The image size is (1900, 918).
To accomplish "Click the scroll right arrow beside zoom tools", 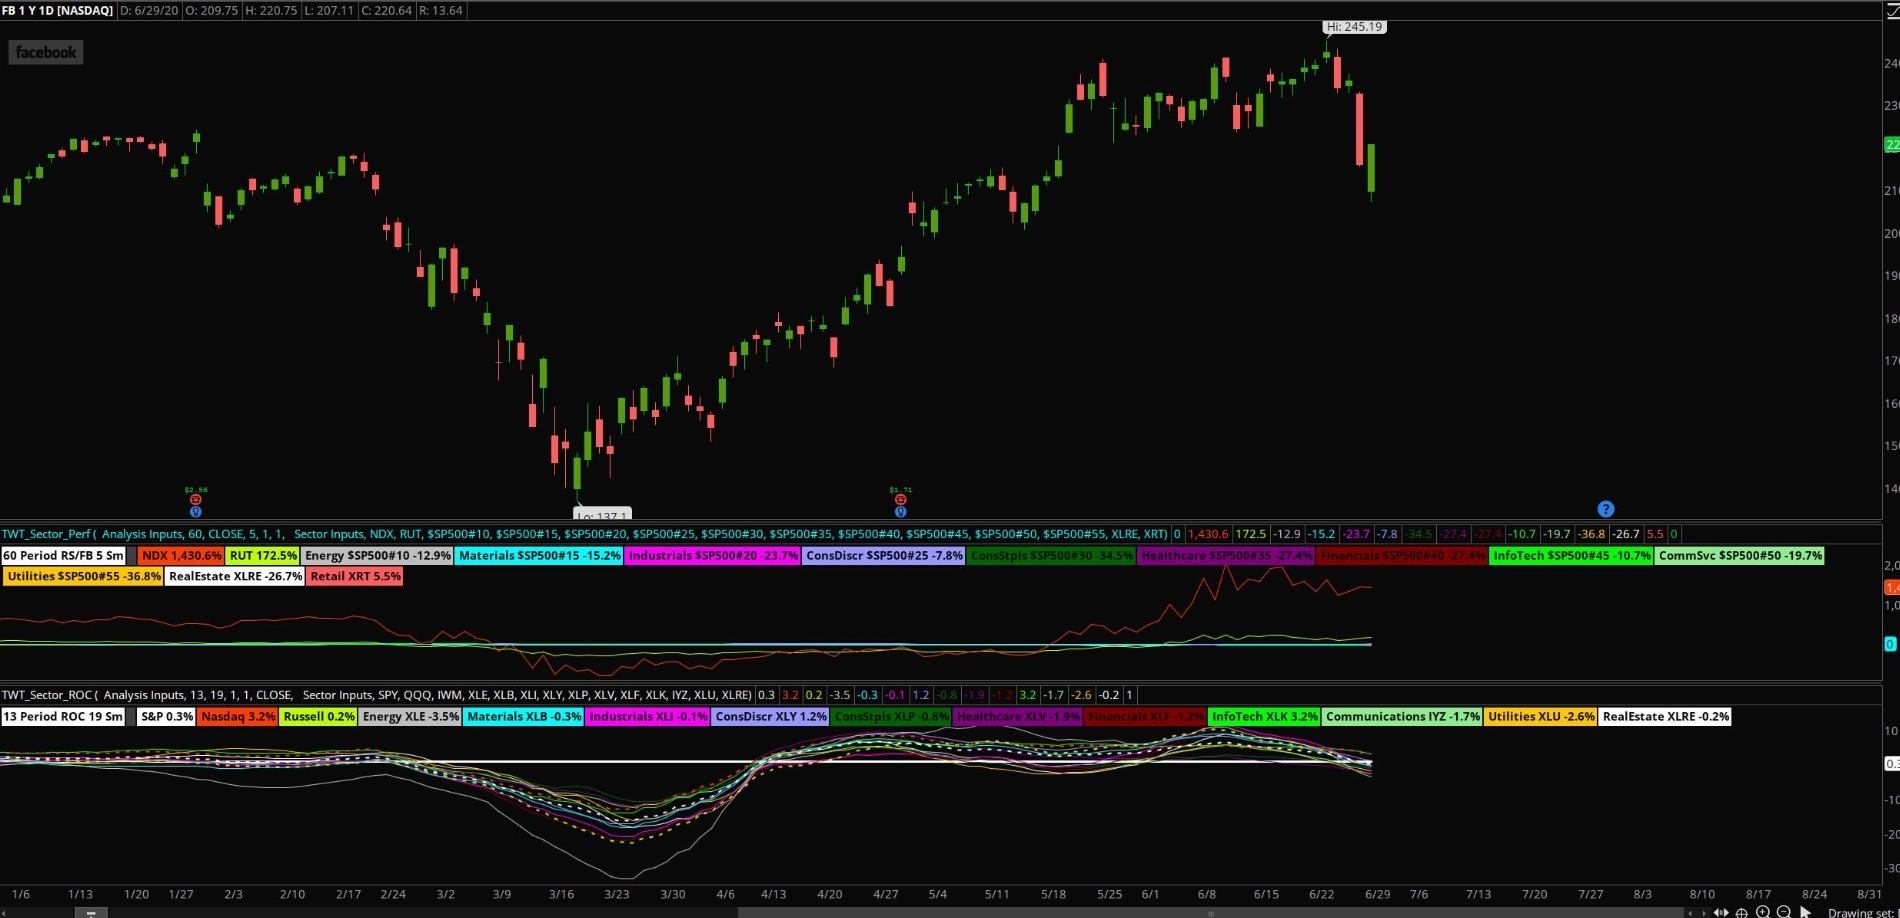I will 1703,912.
